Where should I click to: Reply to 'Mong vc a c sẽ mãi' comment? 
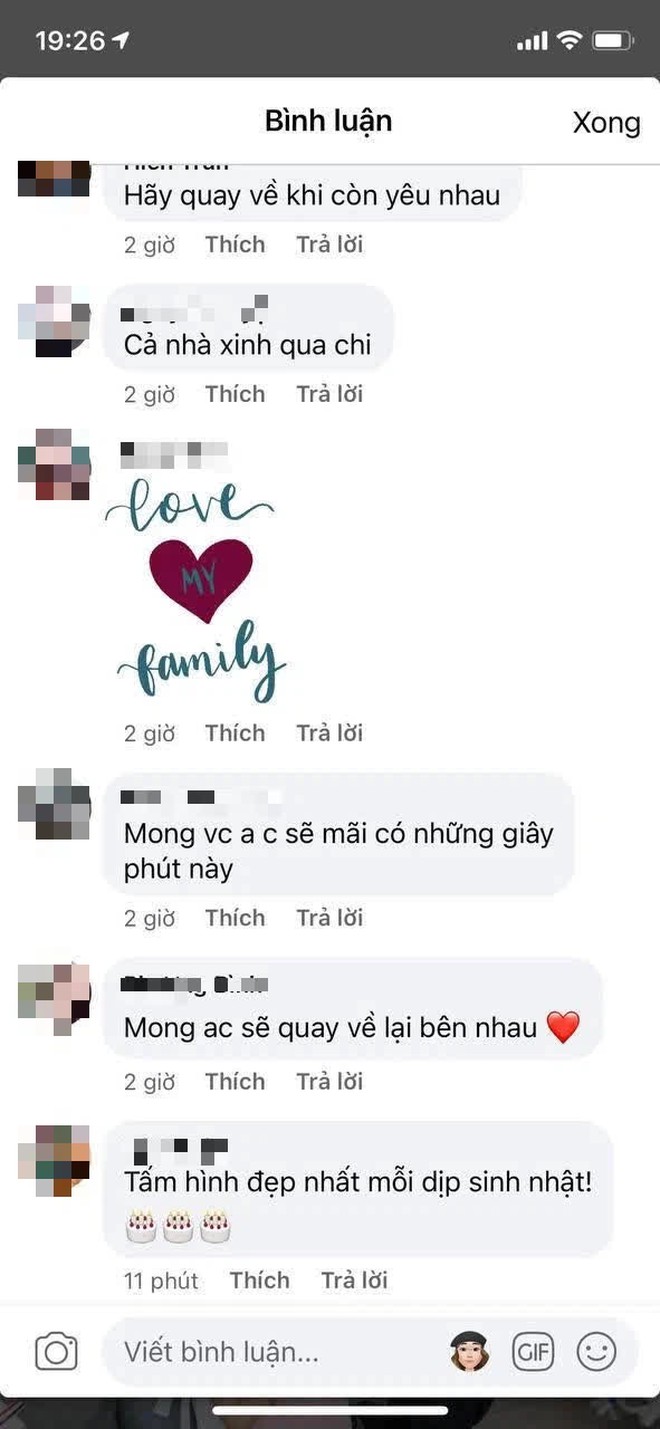(329, 918)
